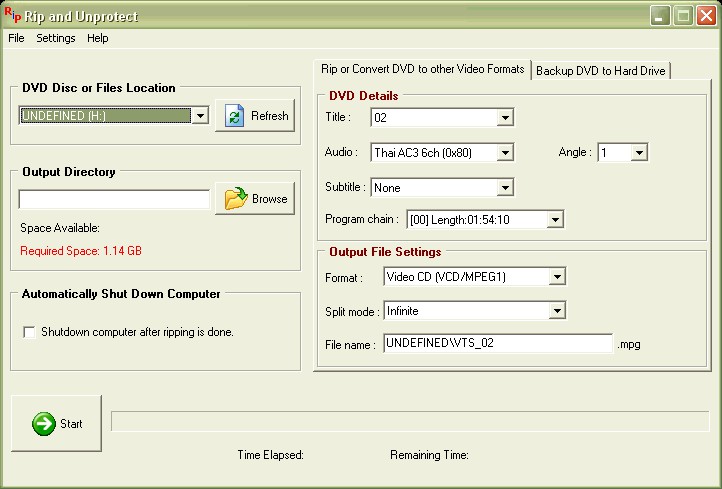Open the Subtitle dropdown
Screen dimensions: 722x489
click(x=505, y=188)
